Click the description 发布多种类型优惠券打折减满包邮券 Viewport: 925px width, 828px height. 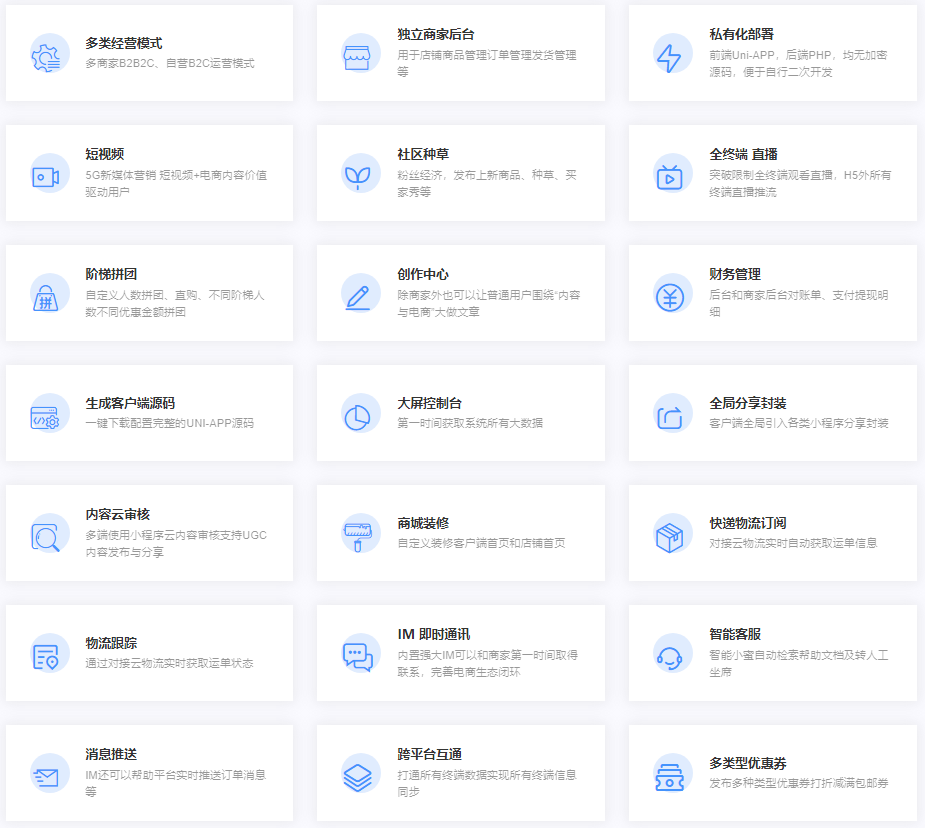pos(798,783)
